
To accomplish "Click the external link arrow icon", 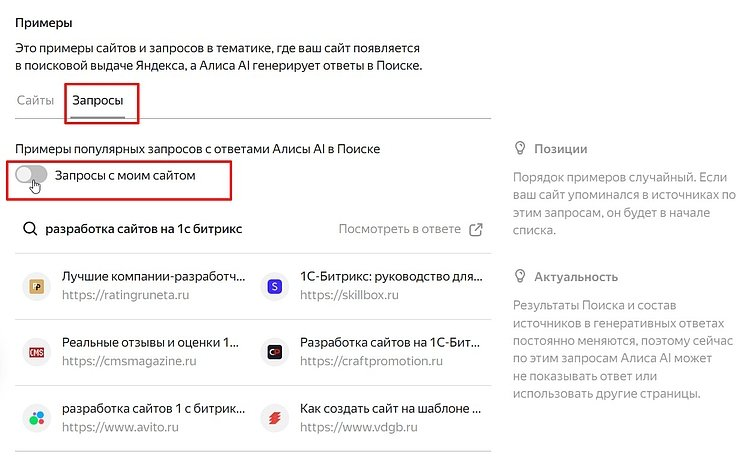I will coord(476,229).
